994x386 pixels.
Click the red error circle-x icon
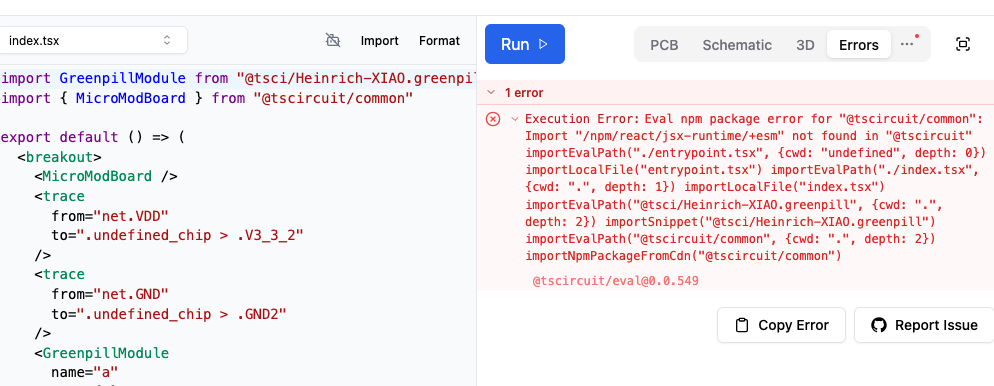(493, 119)
